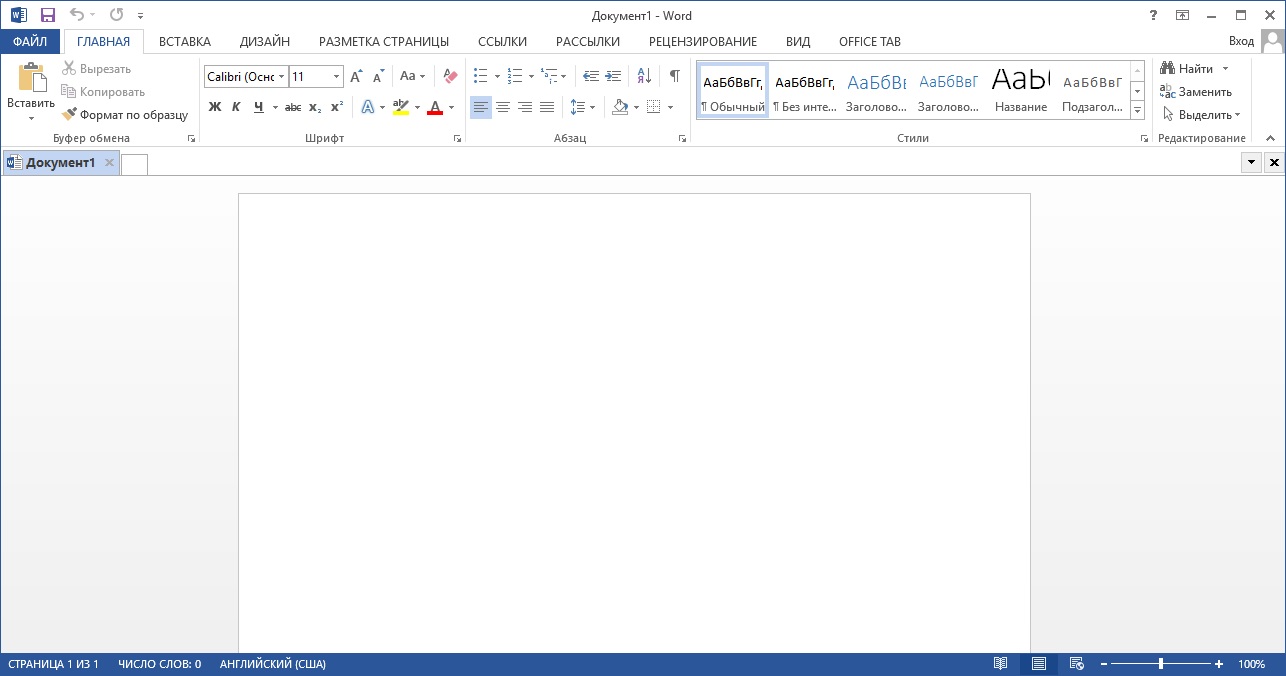Viewport: 1286px width, 676px height.
Task: Click the bulleted list icon
Action: (x=480, y=76)
